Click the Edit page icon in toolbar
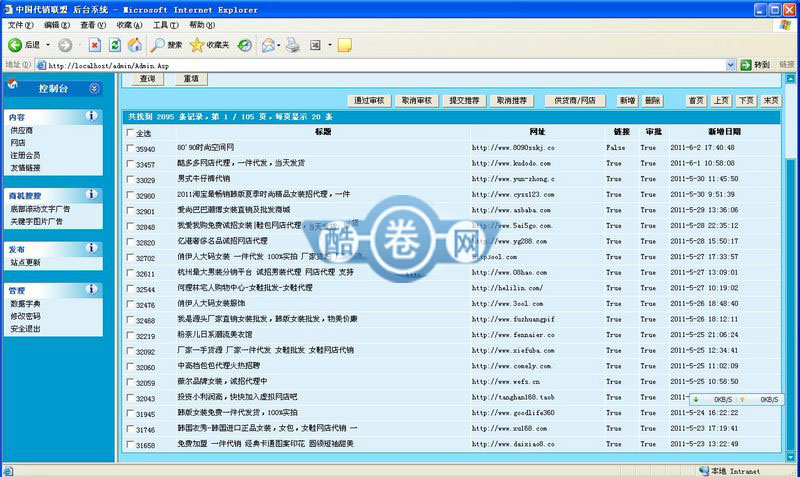 click(x=315, y=45)
